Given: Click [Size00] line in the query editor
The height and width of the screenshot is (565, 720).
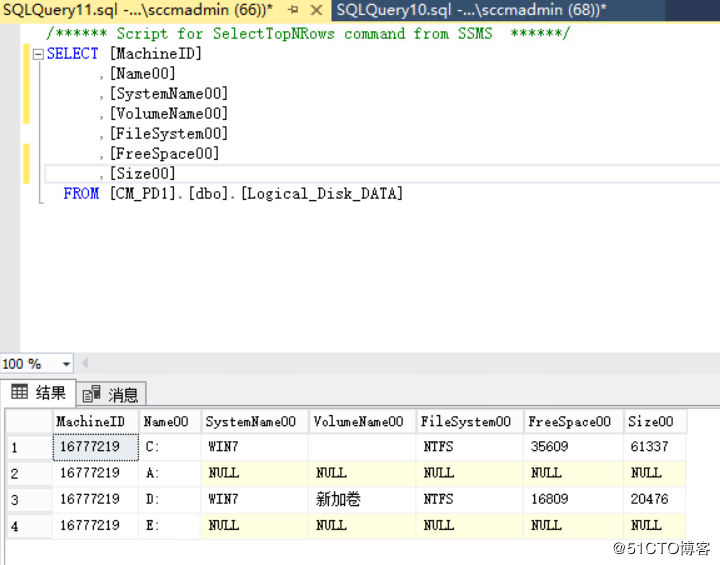Looking at the screenshot, I should coord(143,174).
